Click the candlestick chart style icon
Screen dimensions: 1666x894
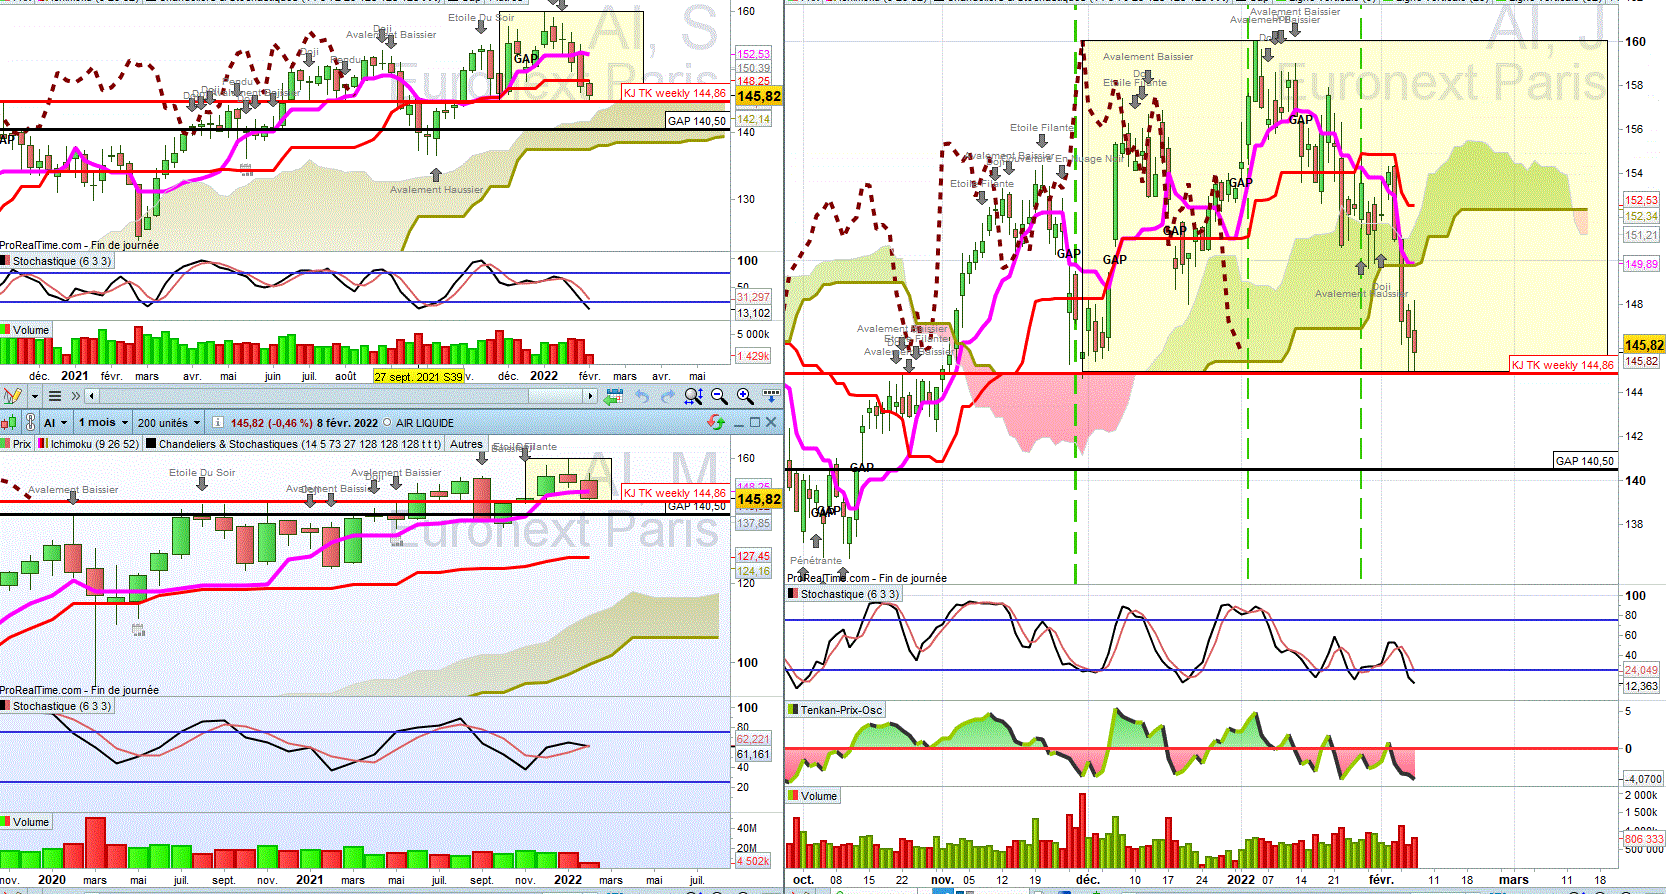tap(9, 423)
